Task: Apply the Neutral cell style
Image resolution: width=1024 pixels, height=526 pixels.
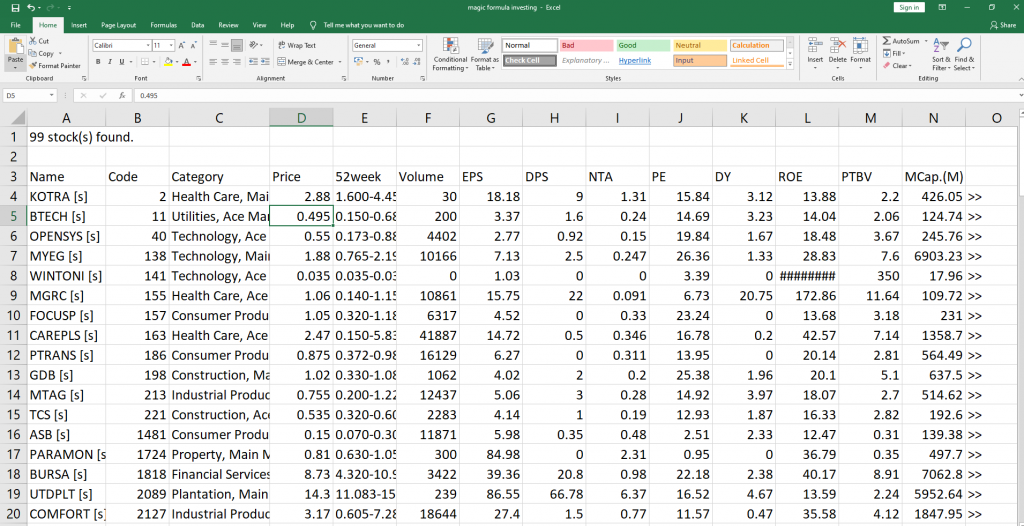Action: (699, 46)
